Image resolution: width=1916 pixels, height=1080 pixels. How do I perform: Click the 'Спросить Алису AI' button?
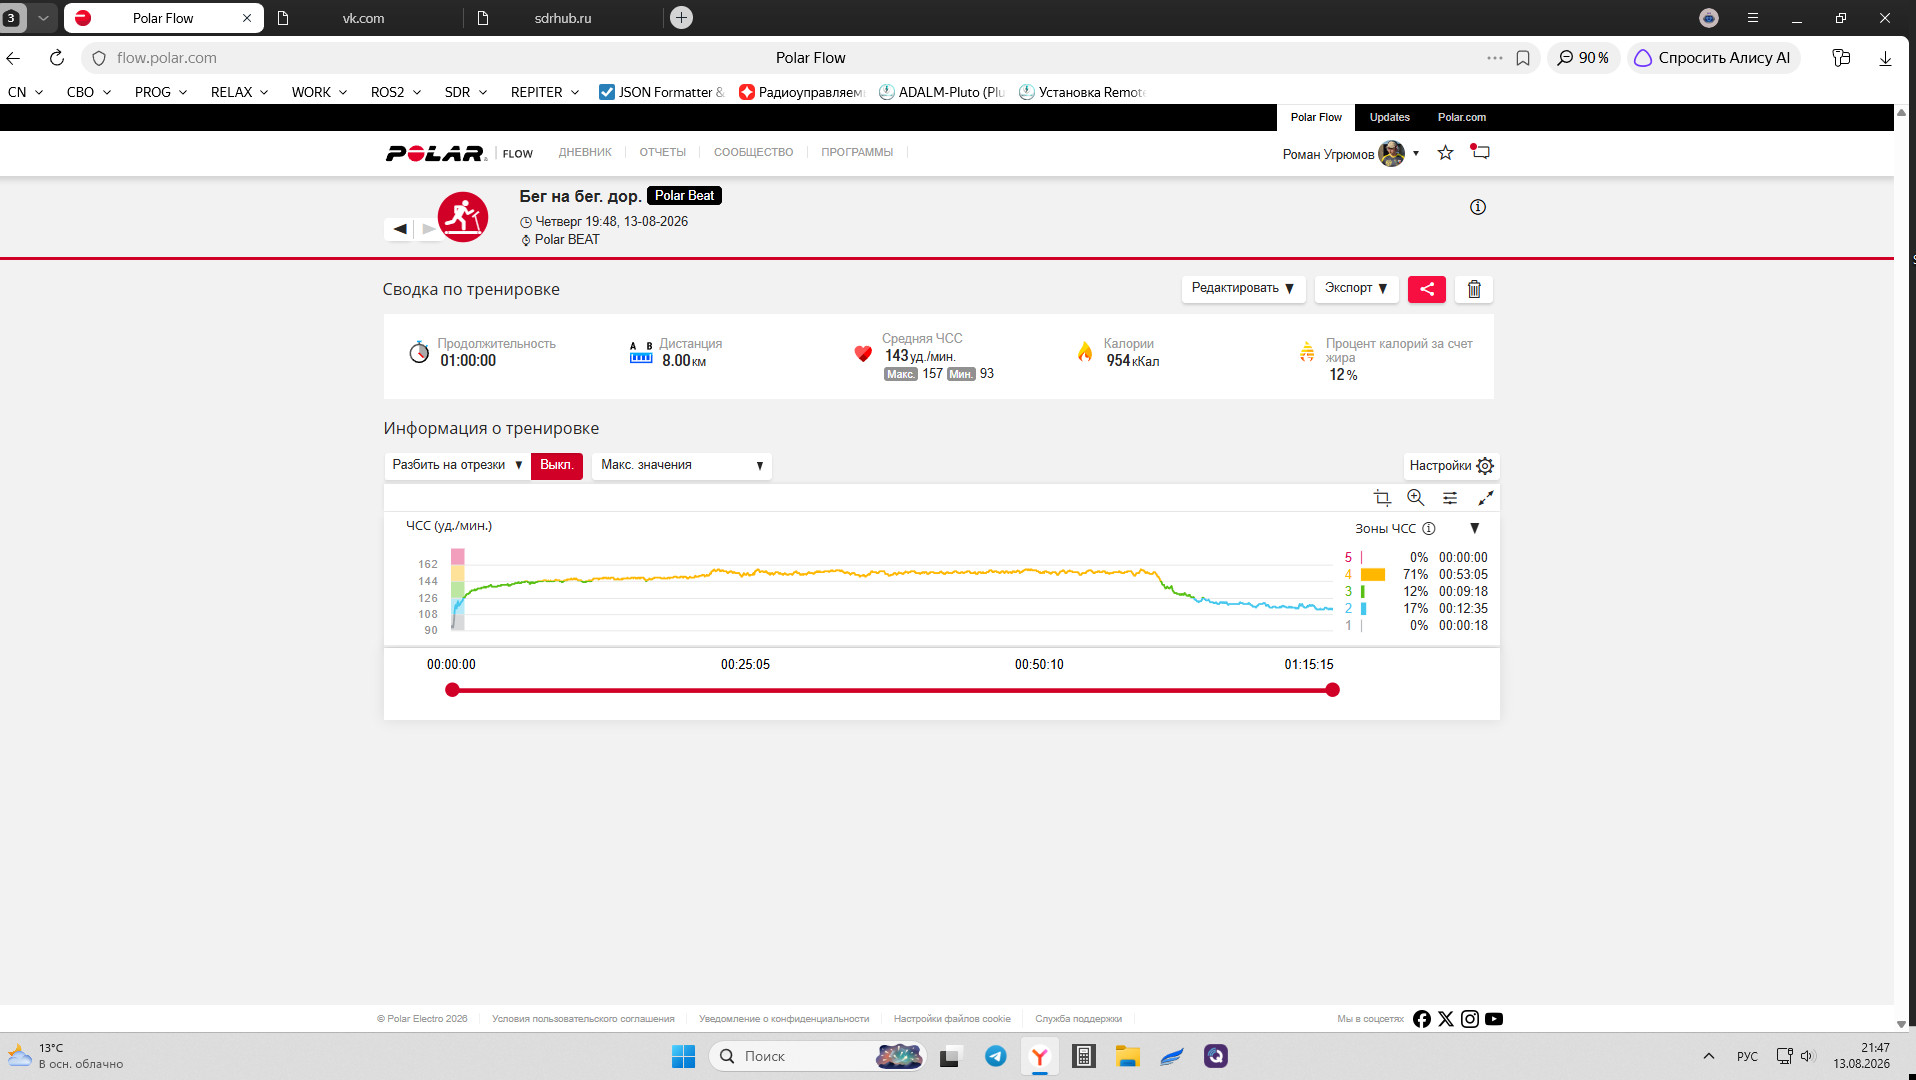[x=1713, y=58]
